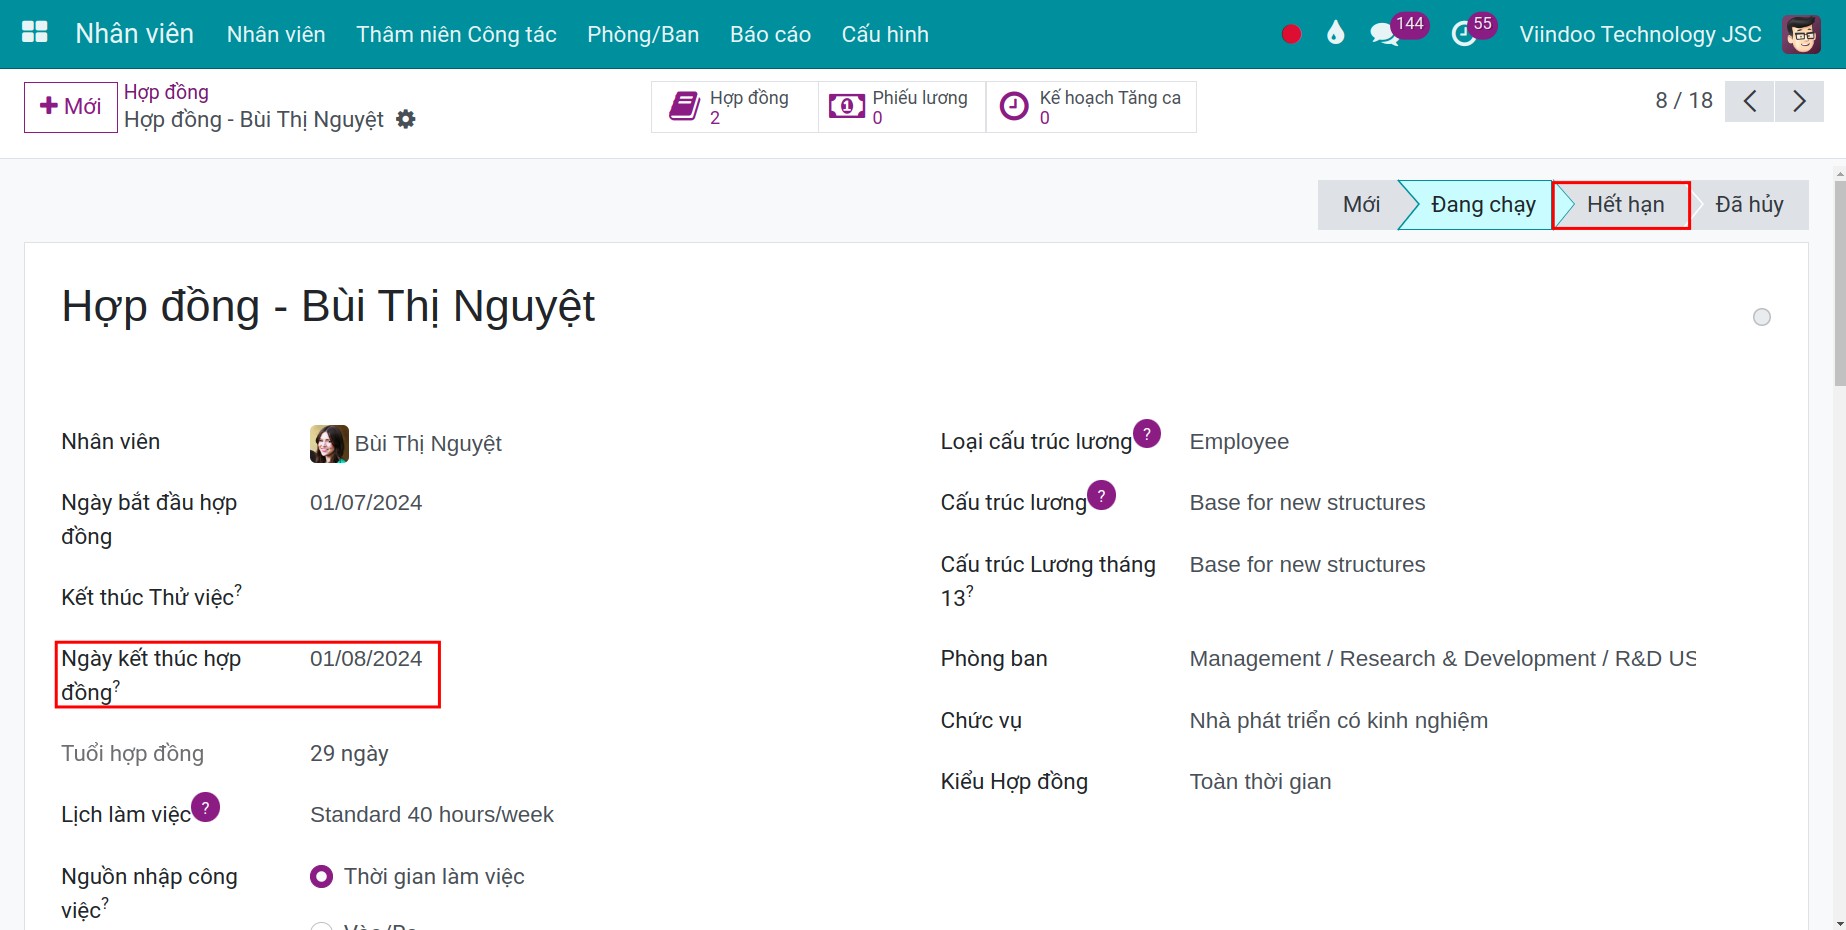Edit contract title Hợp đồng - Bùi Thị Nguyệt

[x=328, y=306]
